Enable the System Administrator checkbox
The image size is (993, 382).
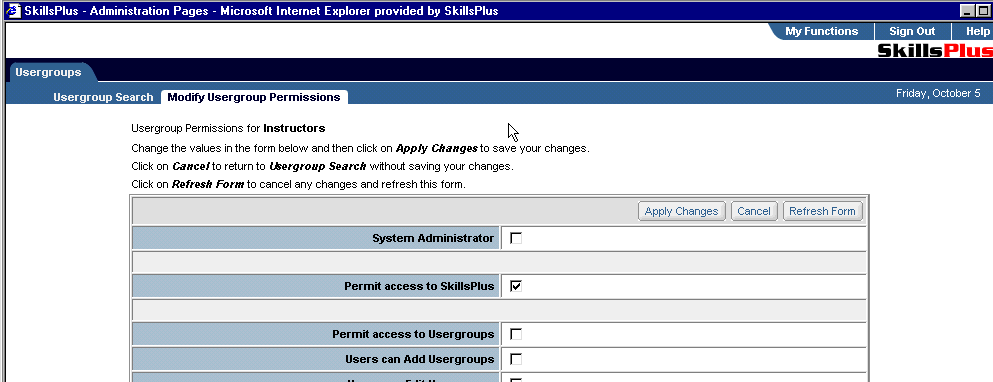click(x=516, y=238)
